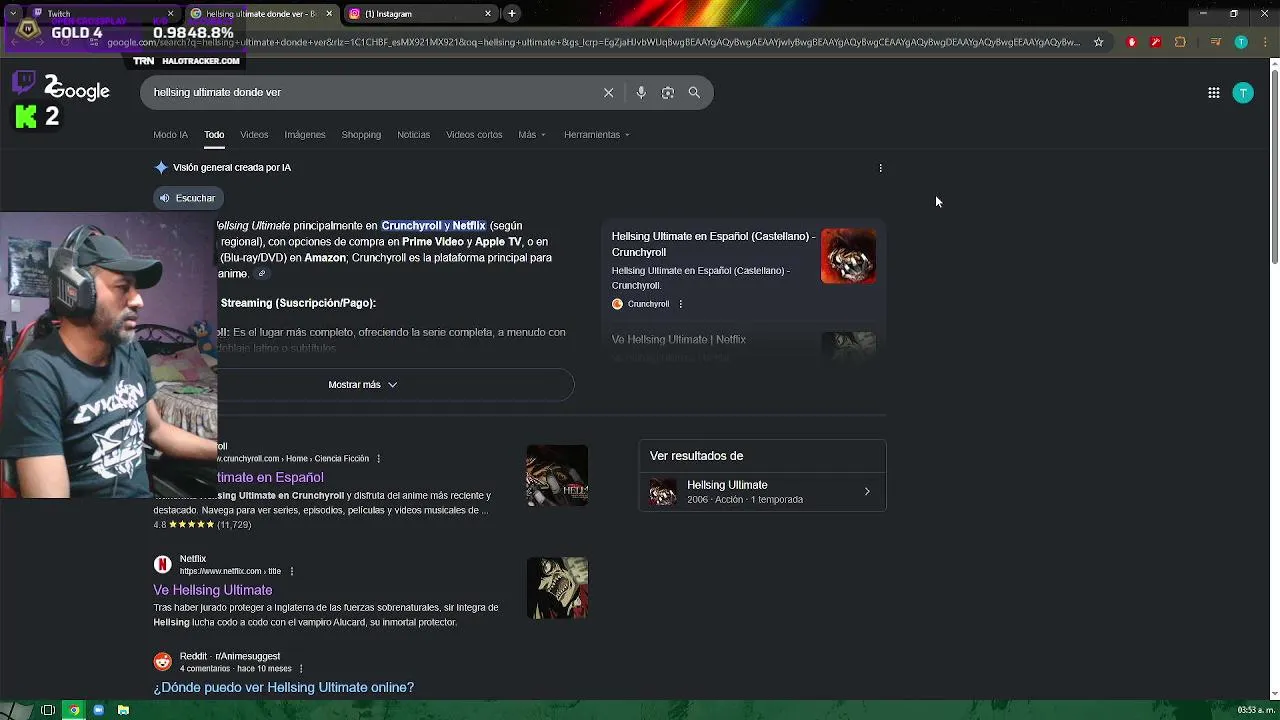Open options dots beside the Crunchyroll source
Viewport: 1280px width, 720px height.
point(681,304)
